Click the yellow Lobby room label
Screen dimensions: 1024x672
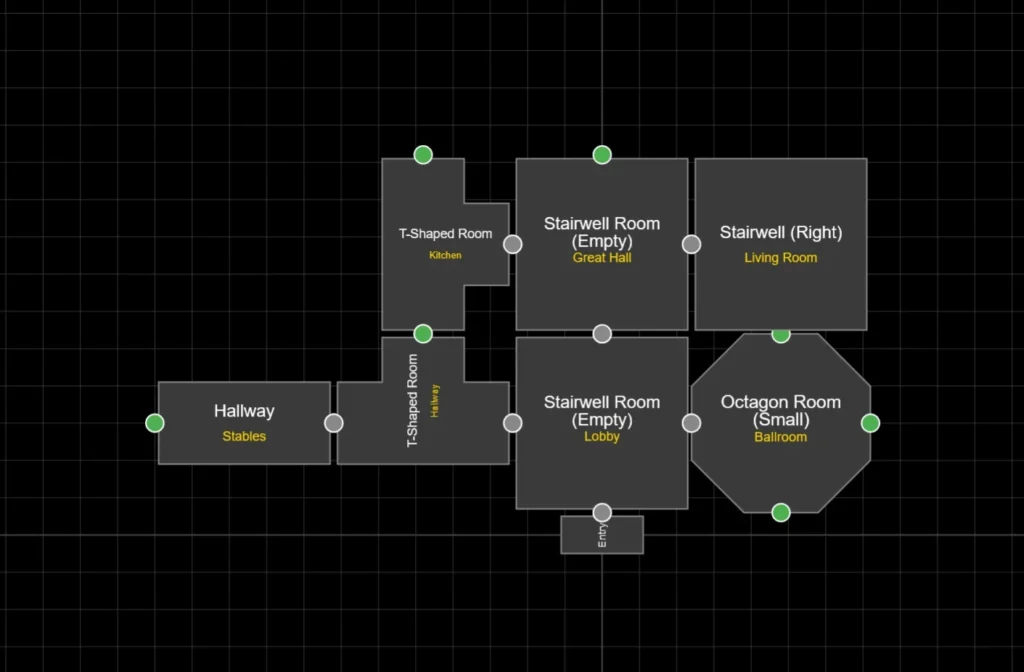[601, 437]
